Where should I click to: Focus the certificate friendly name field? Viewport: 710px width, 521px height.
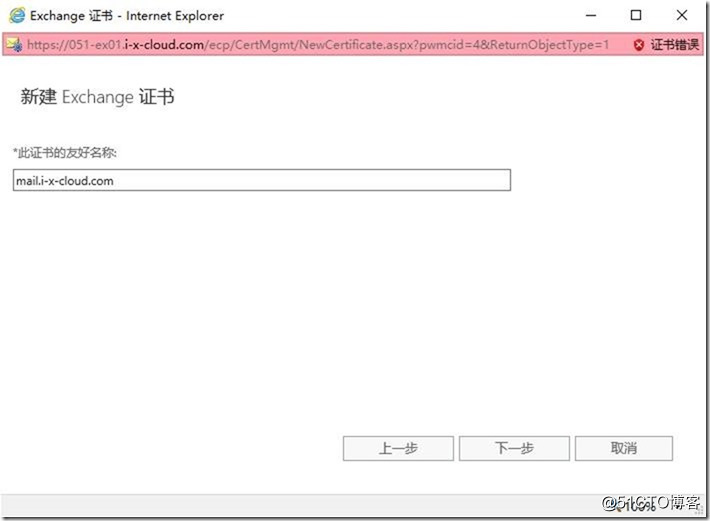[262, 180]
